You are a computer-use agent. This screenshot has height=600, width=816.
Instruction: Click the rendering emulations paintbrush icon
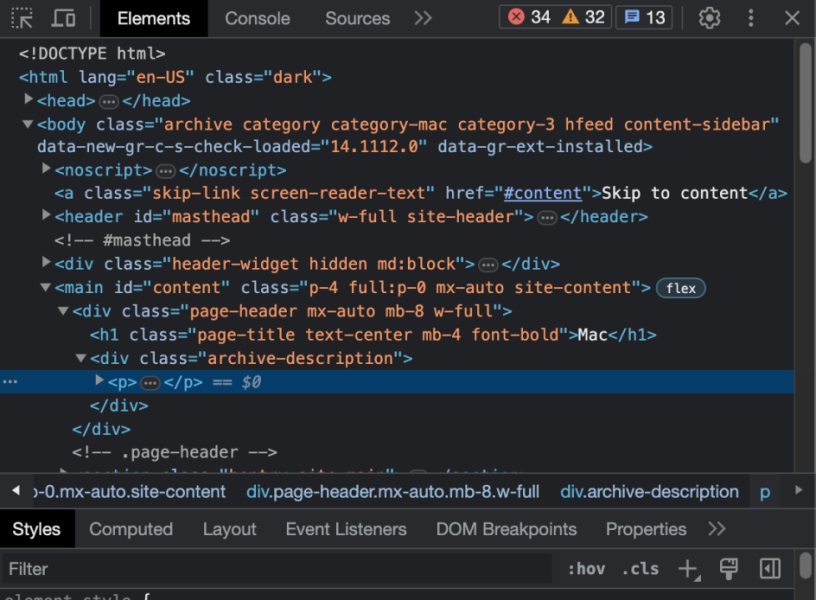pos(728,568)
